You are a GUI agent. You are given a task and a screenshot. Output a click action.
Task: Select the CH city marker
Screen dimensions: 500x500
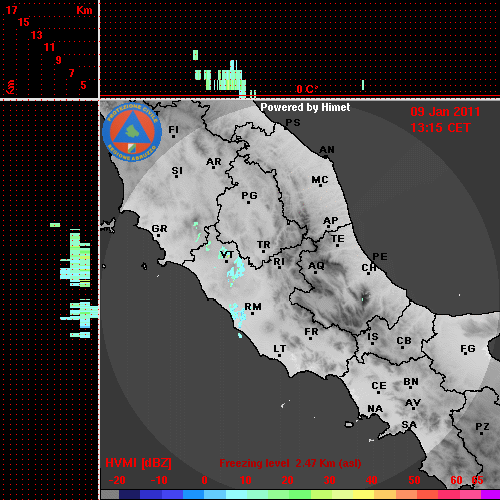tap(368, 273)
